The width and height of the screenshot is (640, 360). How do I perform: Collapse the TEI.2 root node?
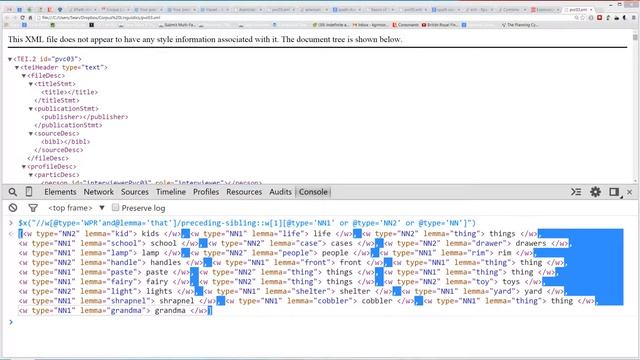pyautogui.click(x=10, y=59)
